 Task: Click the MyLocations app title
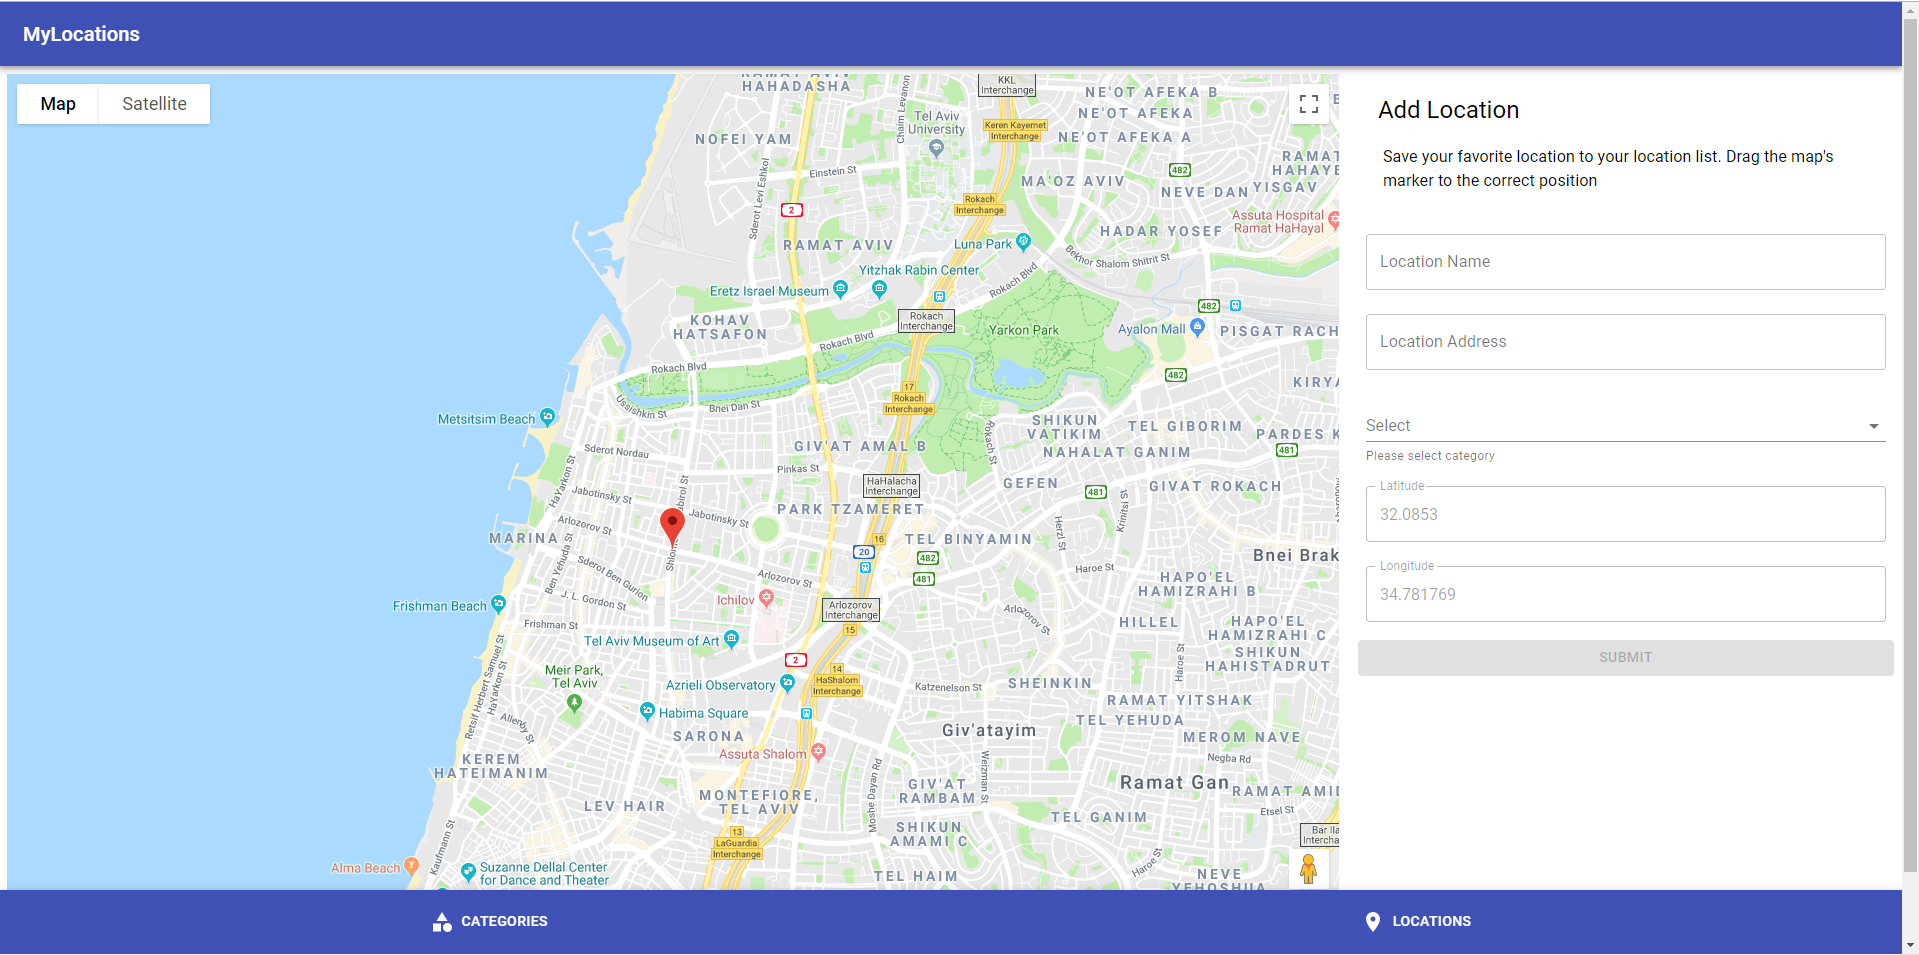tap(81, 34)
